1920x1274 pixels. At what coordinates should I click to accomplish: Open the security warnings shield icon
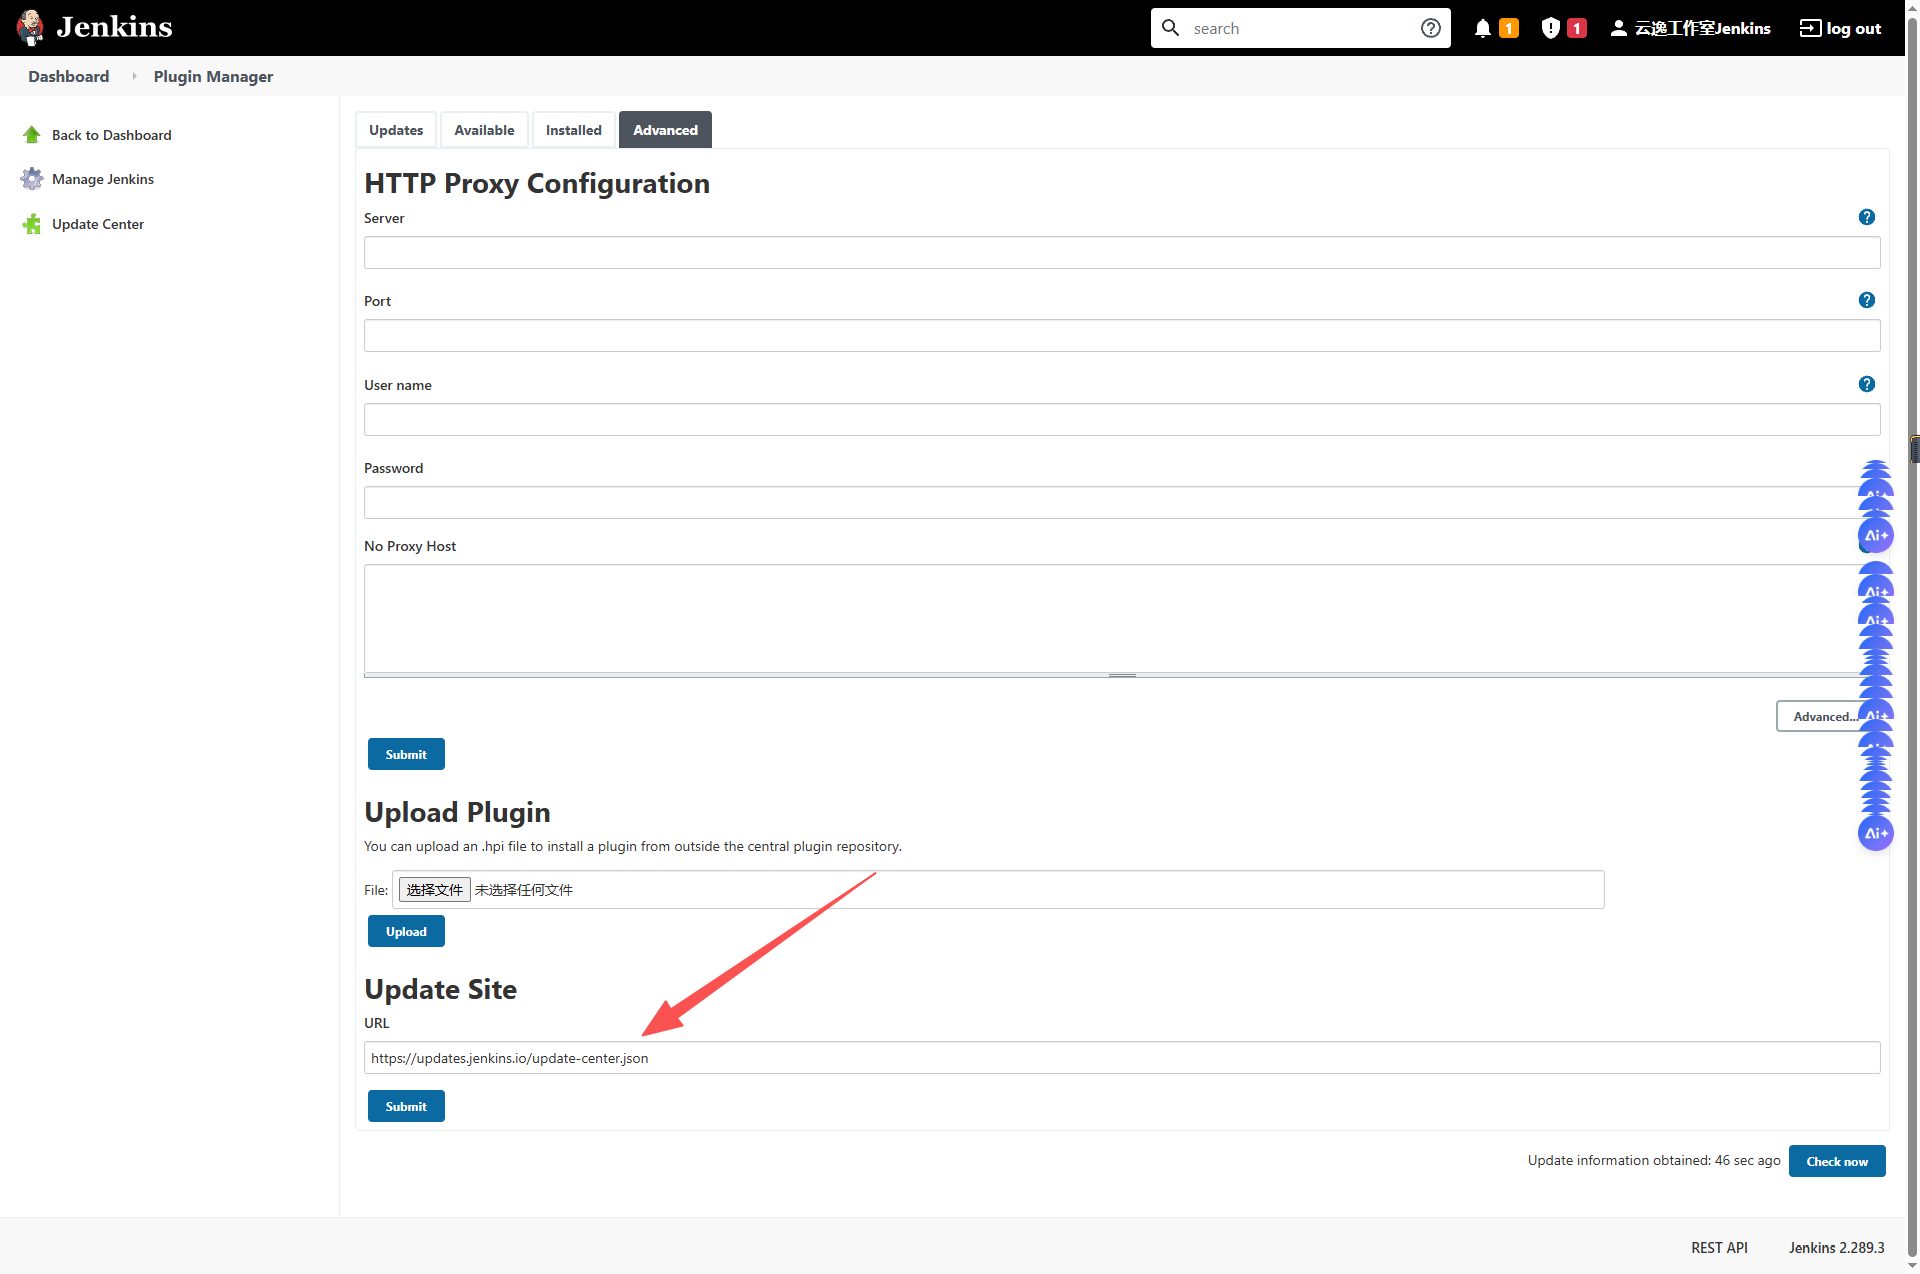[1550, 28]
